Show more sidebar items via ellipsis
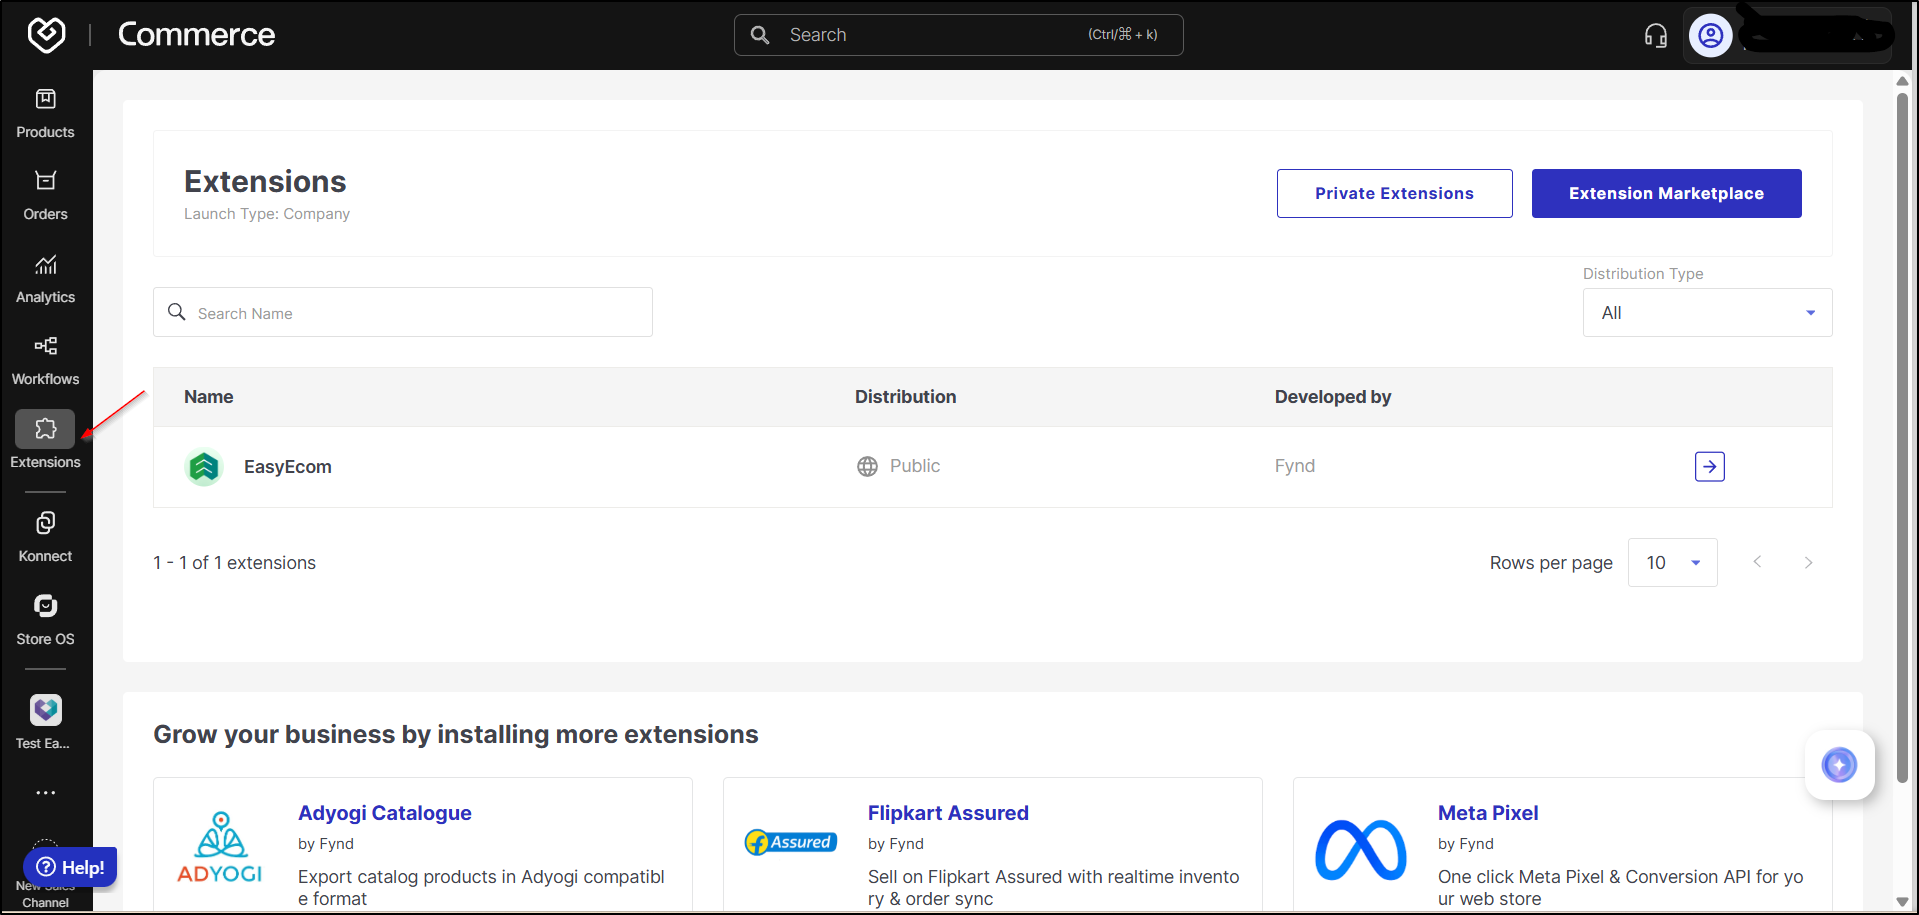This screenshot has height=915, width=1919. tap(45, 793)
